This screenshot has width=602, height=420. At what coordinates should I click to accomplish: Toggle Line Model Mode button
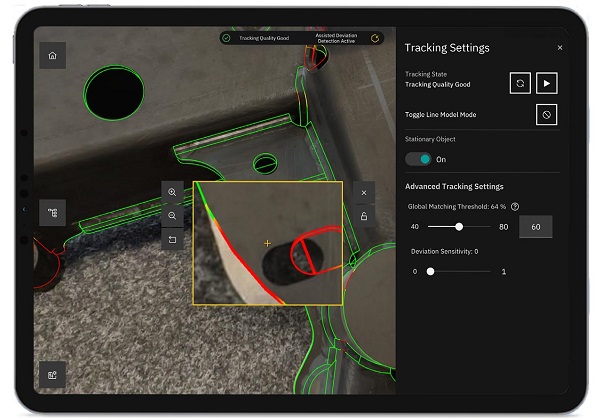[546, 115]
